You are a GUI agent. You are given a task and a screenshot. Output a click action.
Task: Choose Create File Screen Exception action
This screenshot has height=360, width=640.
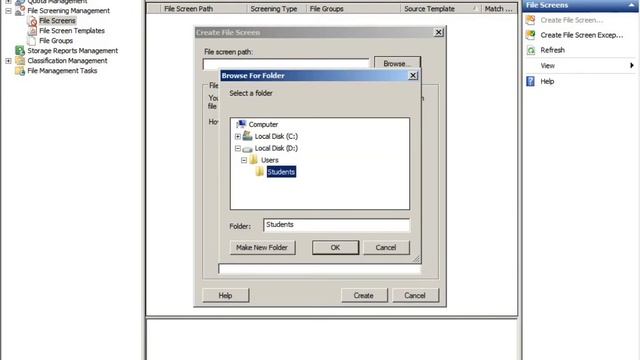[582, 35]
